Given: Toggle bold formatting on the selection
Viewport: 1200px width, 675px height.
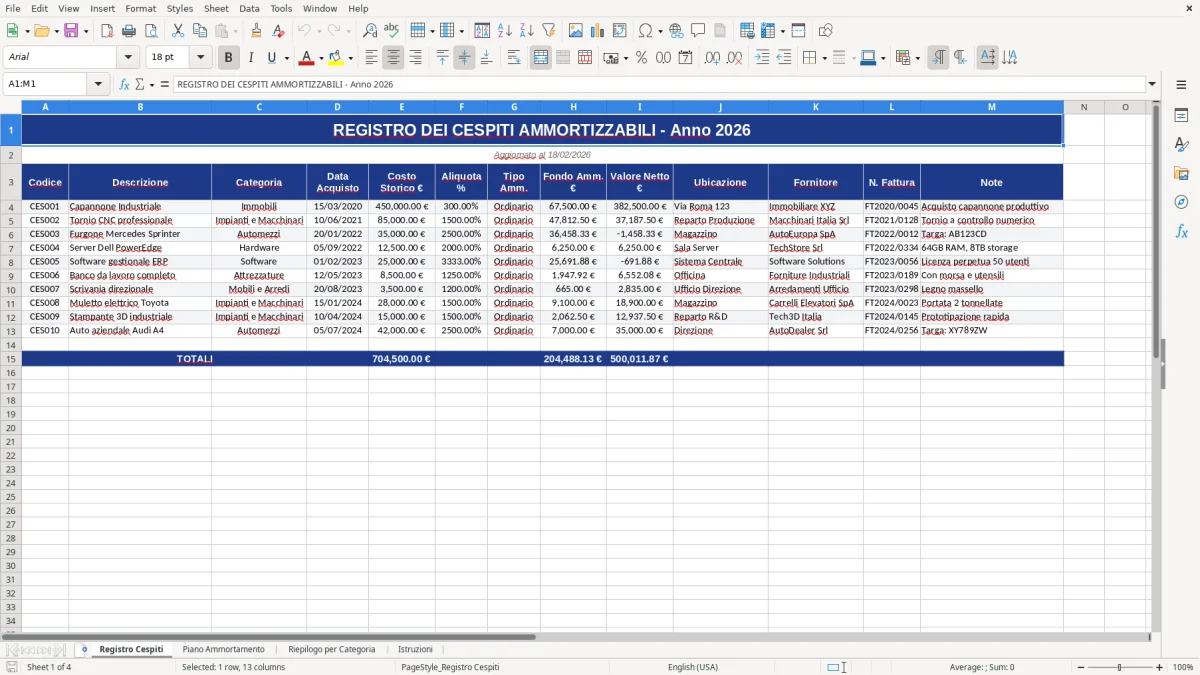Looking at the screenshot, I should click(x=228, y=57).
